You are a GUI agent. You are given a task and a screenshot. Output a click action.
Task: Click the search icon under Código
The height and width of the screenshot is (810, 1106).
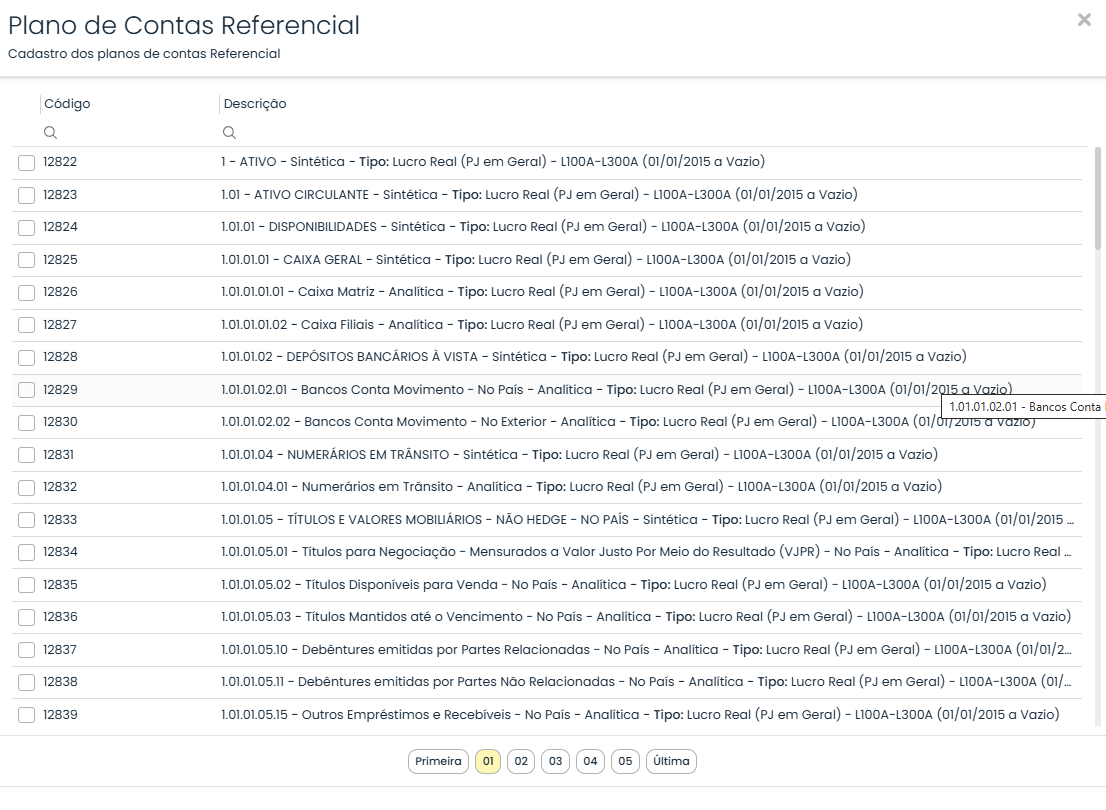(50, 133)
